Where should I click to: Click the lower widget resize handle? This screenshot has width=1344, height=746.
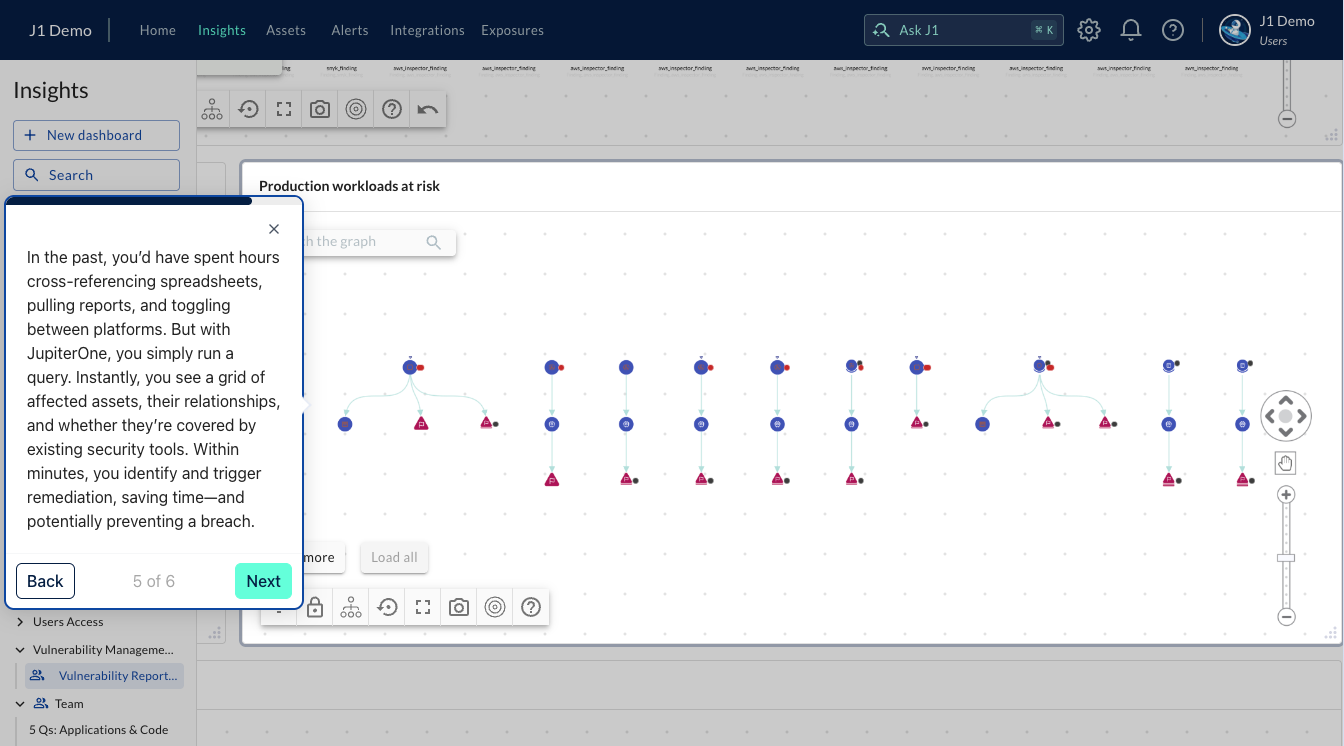(x=1331, y=633)
